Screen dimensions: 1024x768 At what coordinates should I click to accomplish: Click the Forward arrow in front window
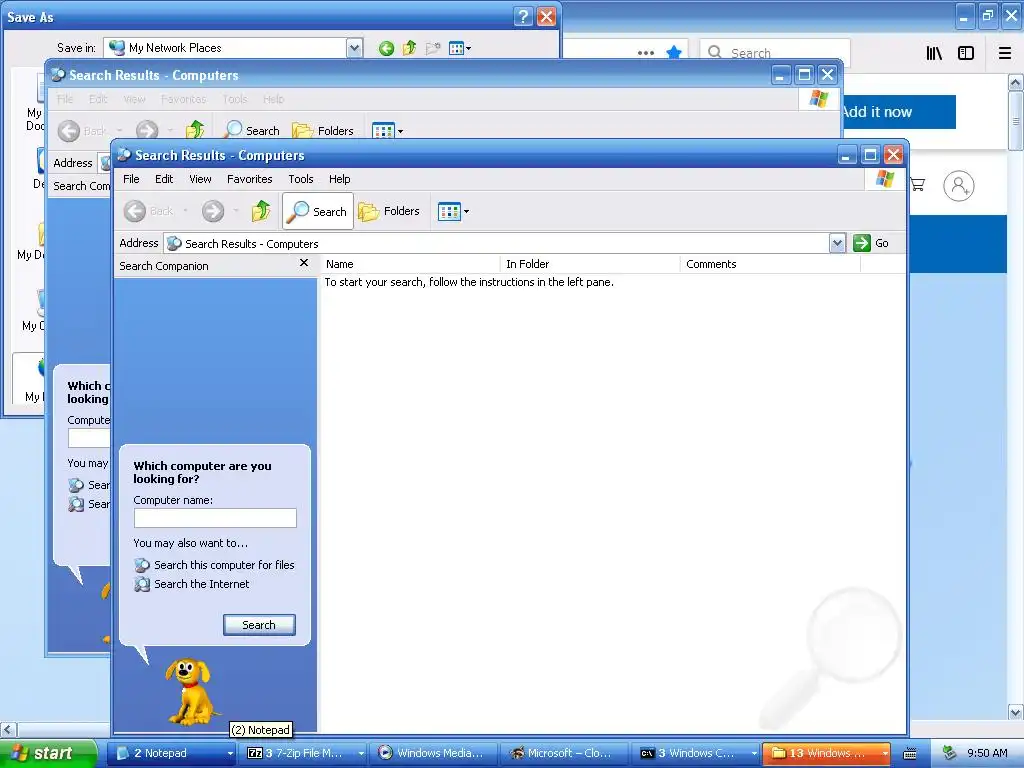tap(213, 211)
